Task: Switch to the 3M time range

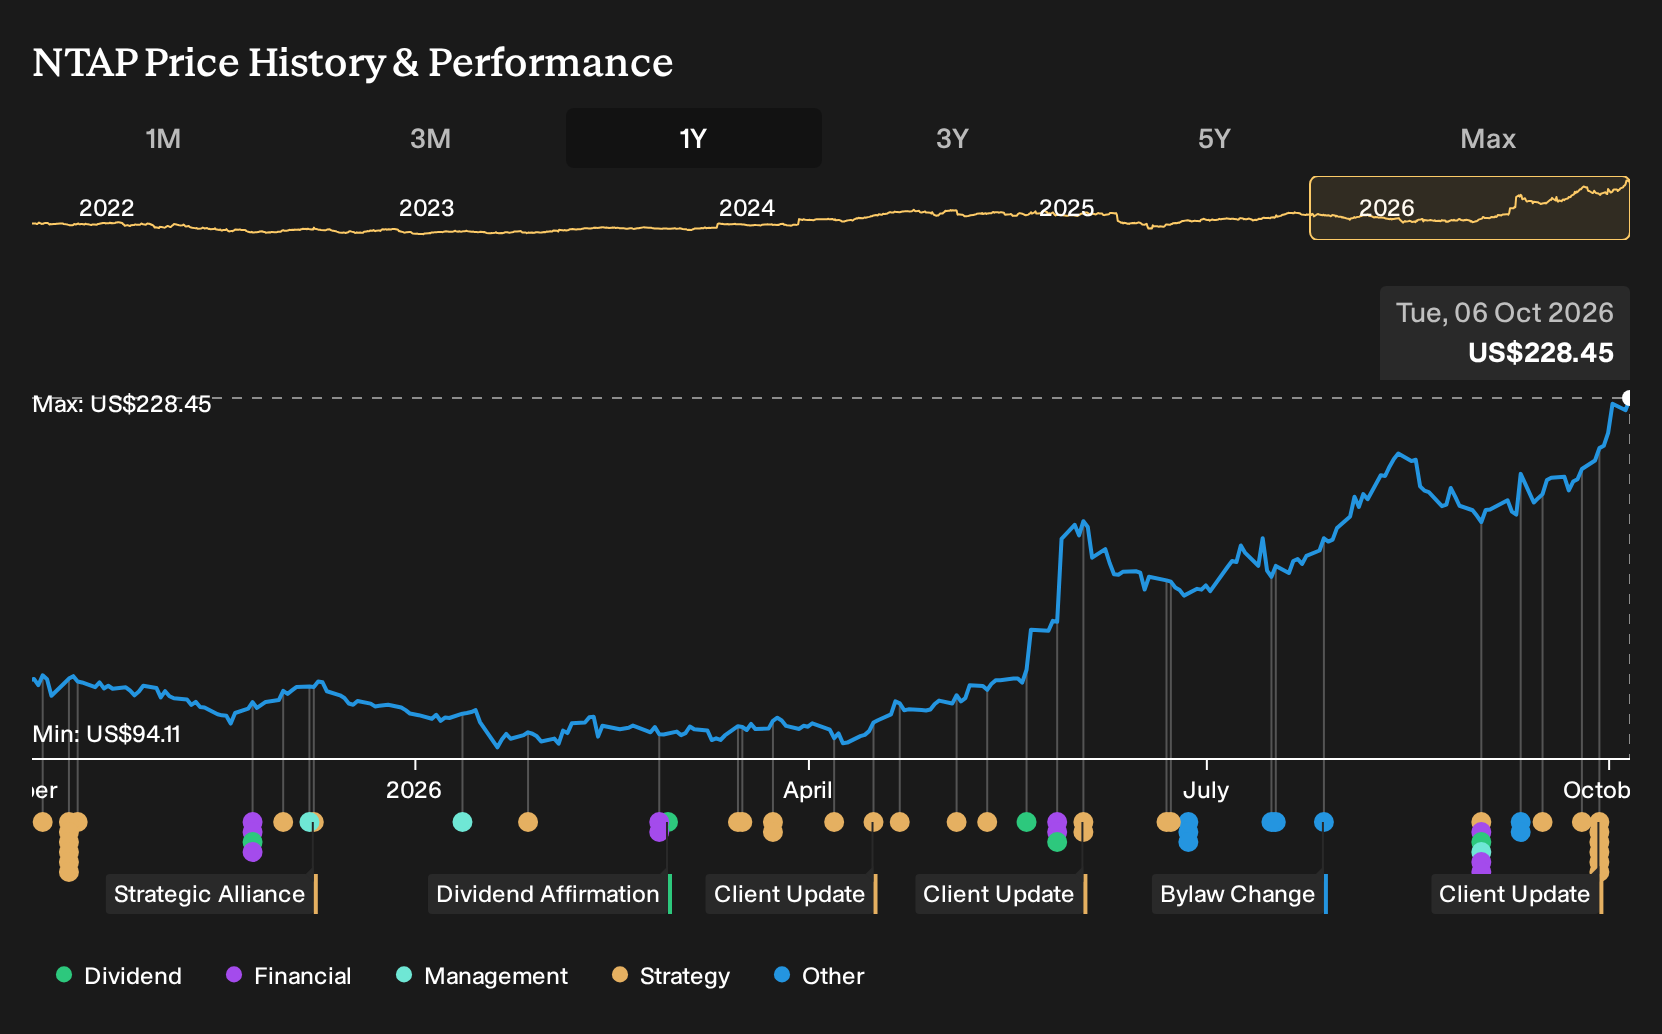Action: (x=431, y=138)
